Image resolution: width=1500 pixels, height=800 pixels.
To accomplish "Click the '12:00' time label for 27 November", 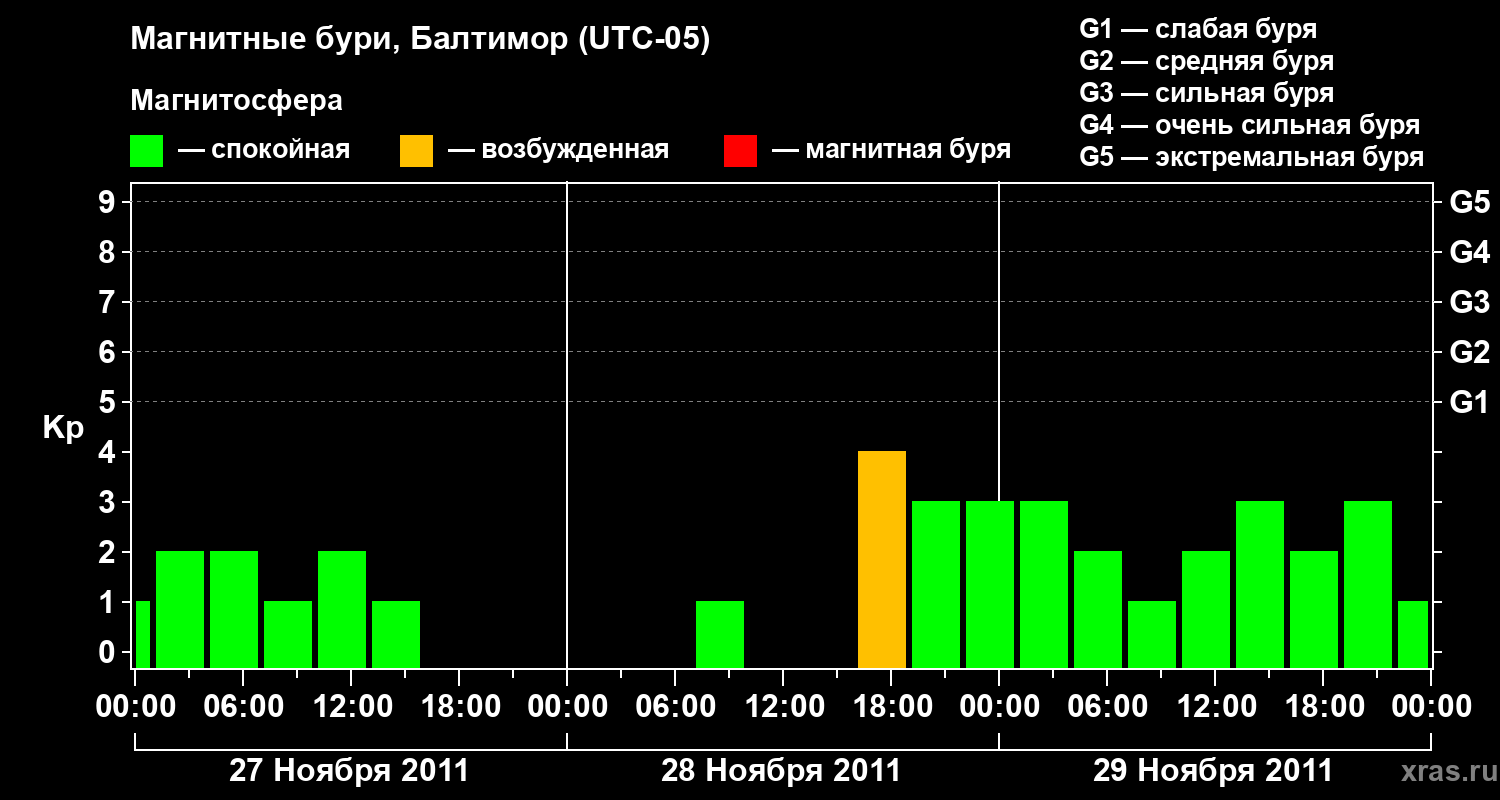I will coord(352,707).
